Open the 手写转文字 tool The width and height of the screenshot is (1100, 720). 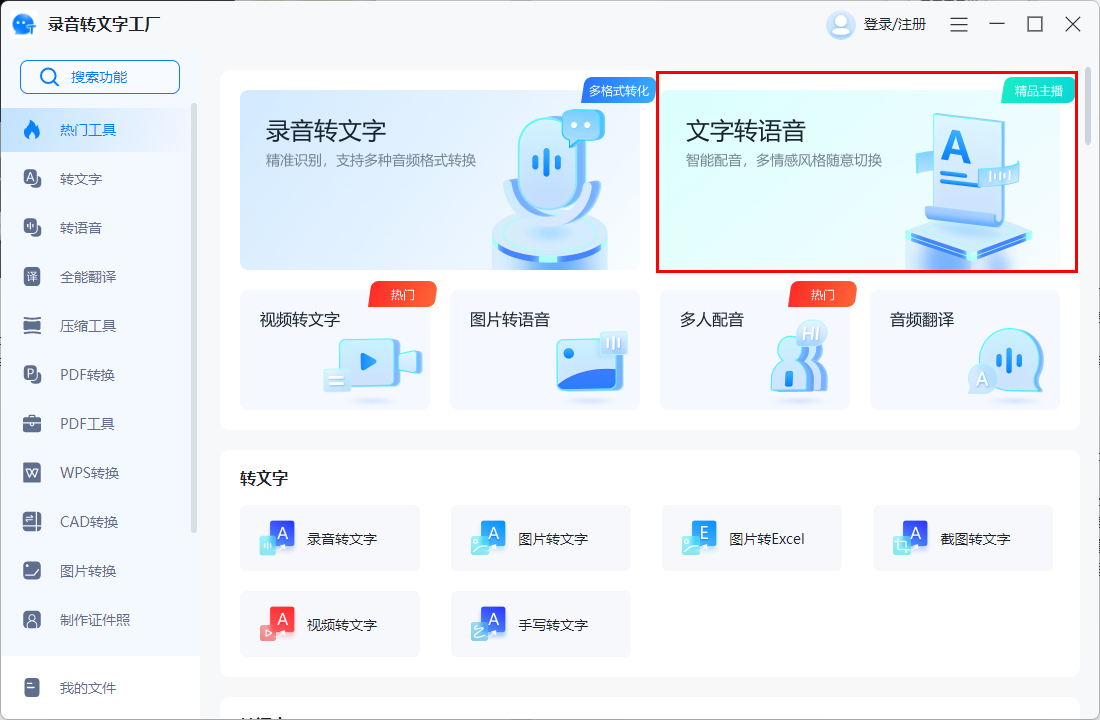coord(540,624)
